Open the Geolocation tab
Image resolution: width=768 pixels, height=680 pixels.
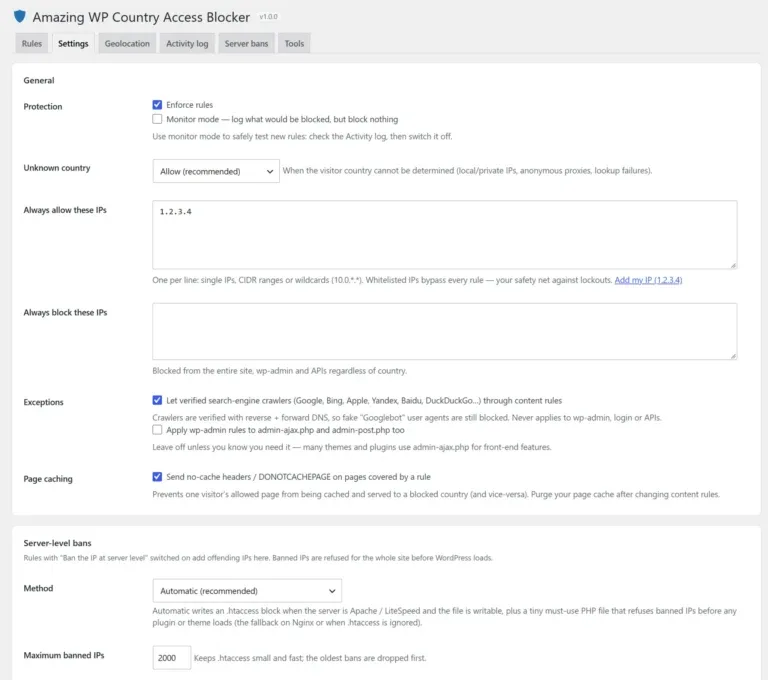click(x=127, y=43)
